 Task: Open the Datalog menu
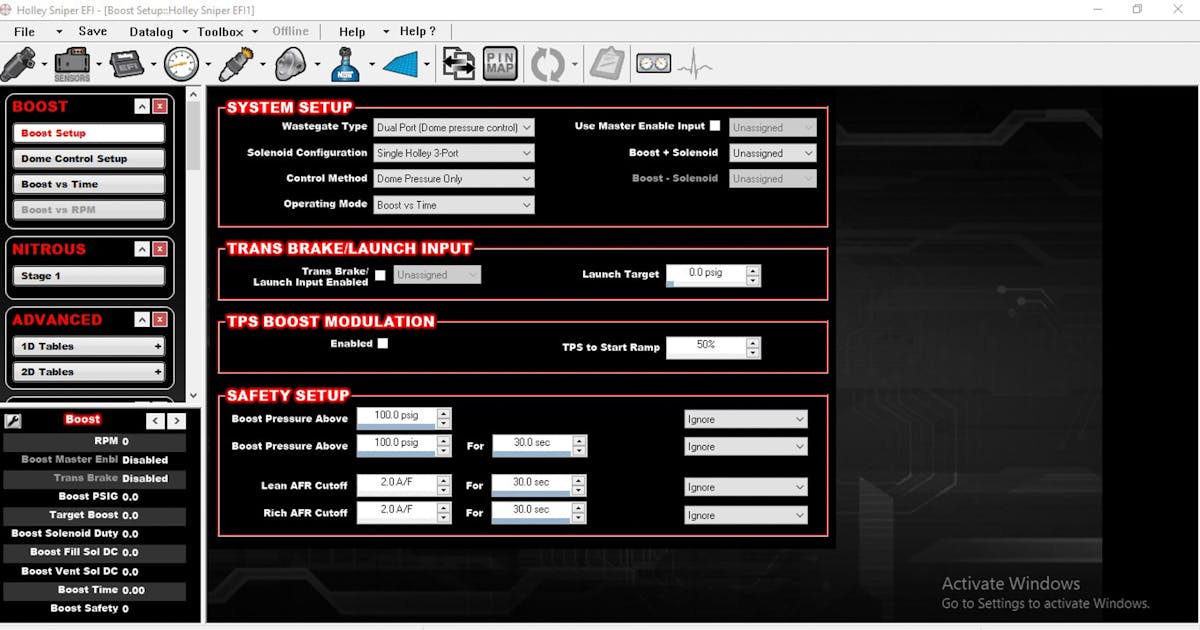(151, 31)
